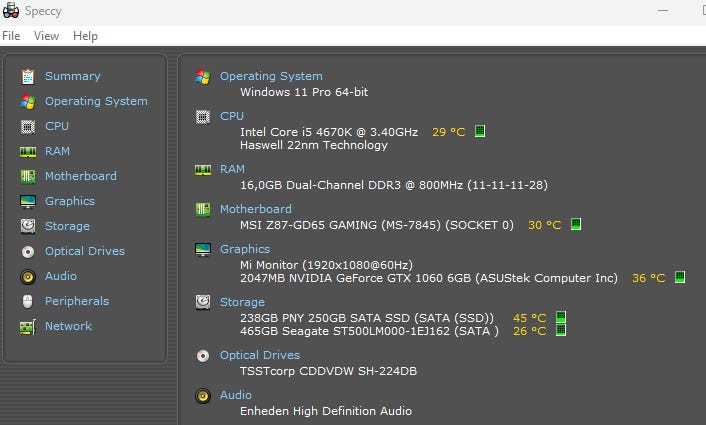Select the Operating System flag icon in sidebar
This screenshot has width=706, height=425.
[x=28, y=102]
